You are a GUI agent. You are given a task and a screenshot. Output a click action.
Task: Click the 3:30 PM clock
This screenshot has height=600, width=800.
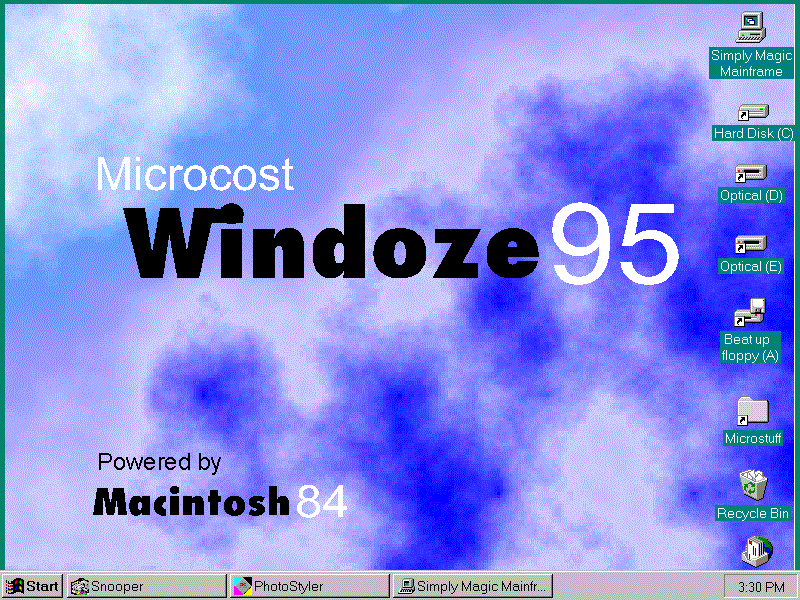761,587
